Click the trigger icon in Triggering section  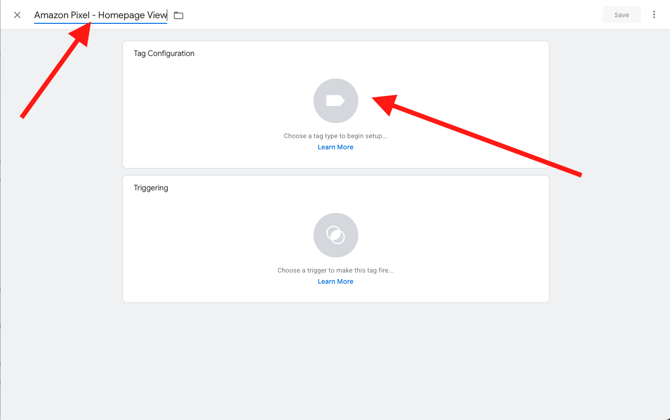pos(335,235)
